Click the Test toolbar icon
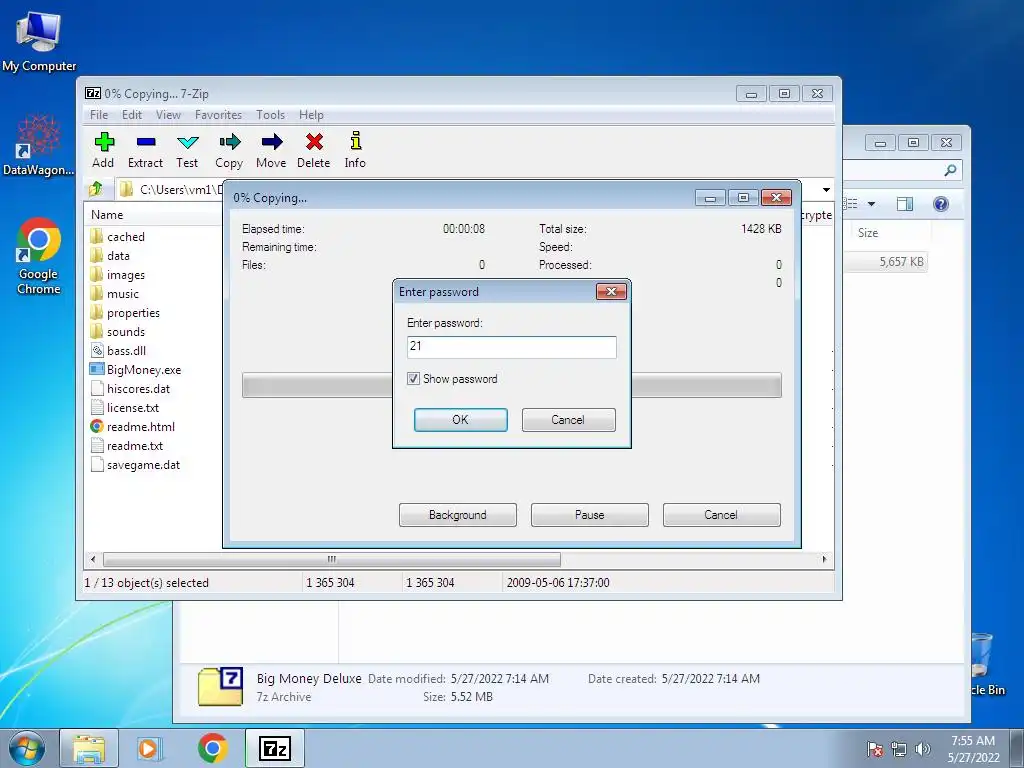 point(187,142)
